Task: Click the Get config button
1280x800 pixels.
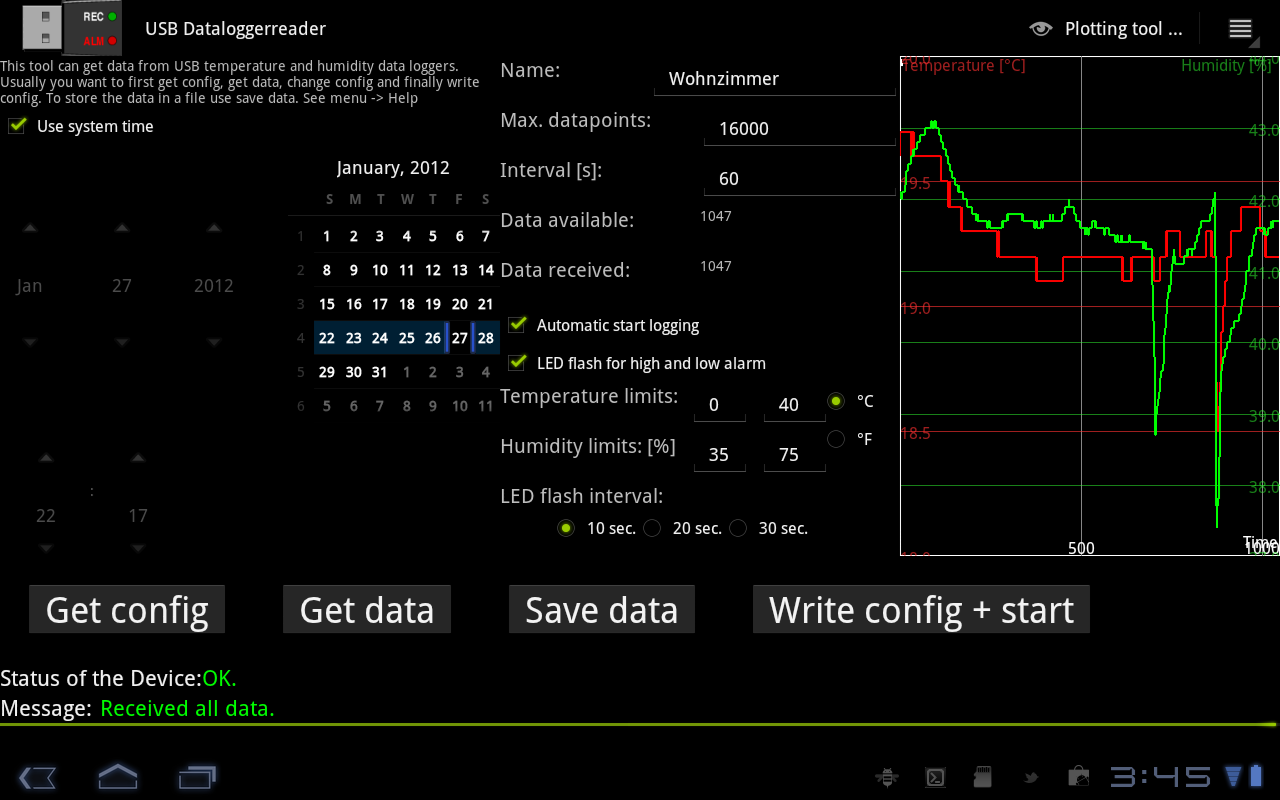Action: coord(127,610)
